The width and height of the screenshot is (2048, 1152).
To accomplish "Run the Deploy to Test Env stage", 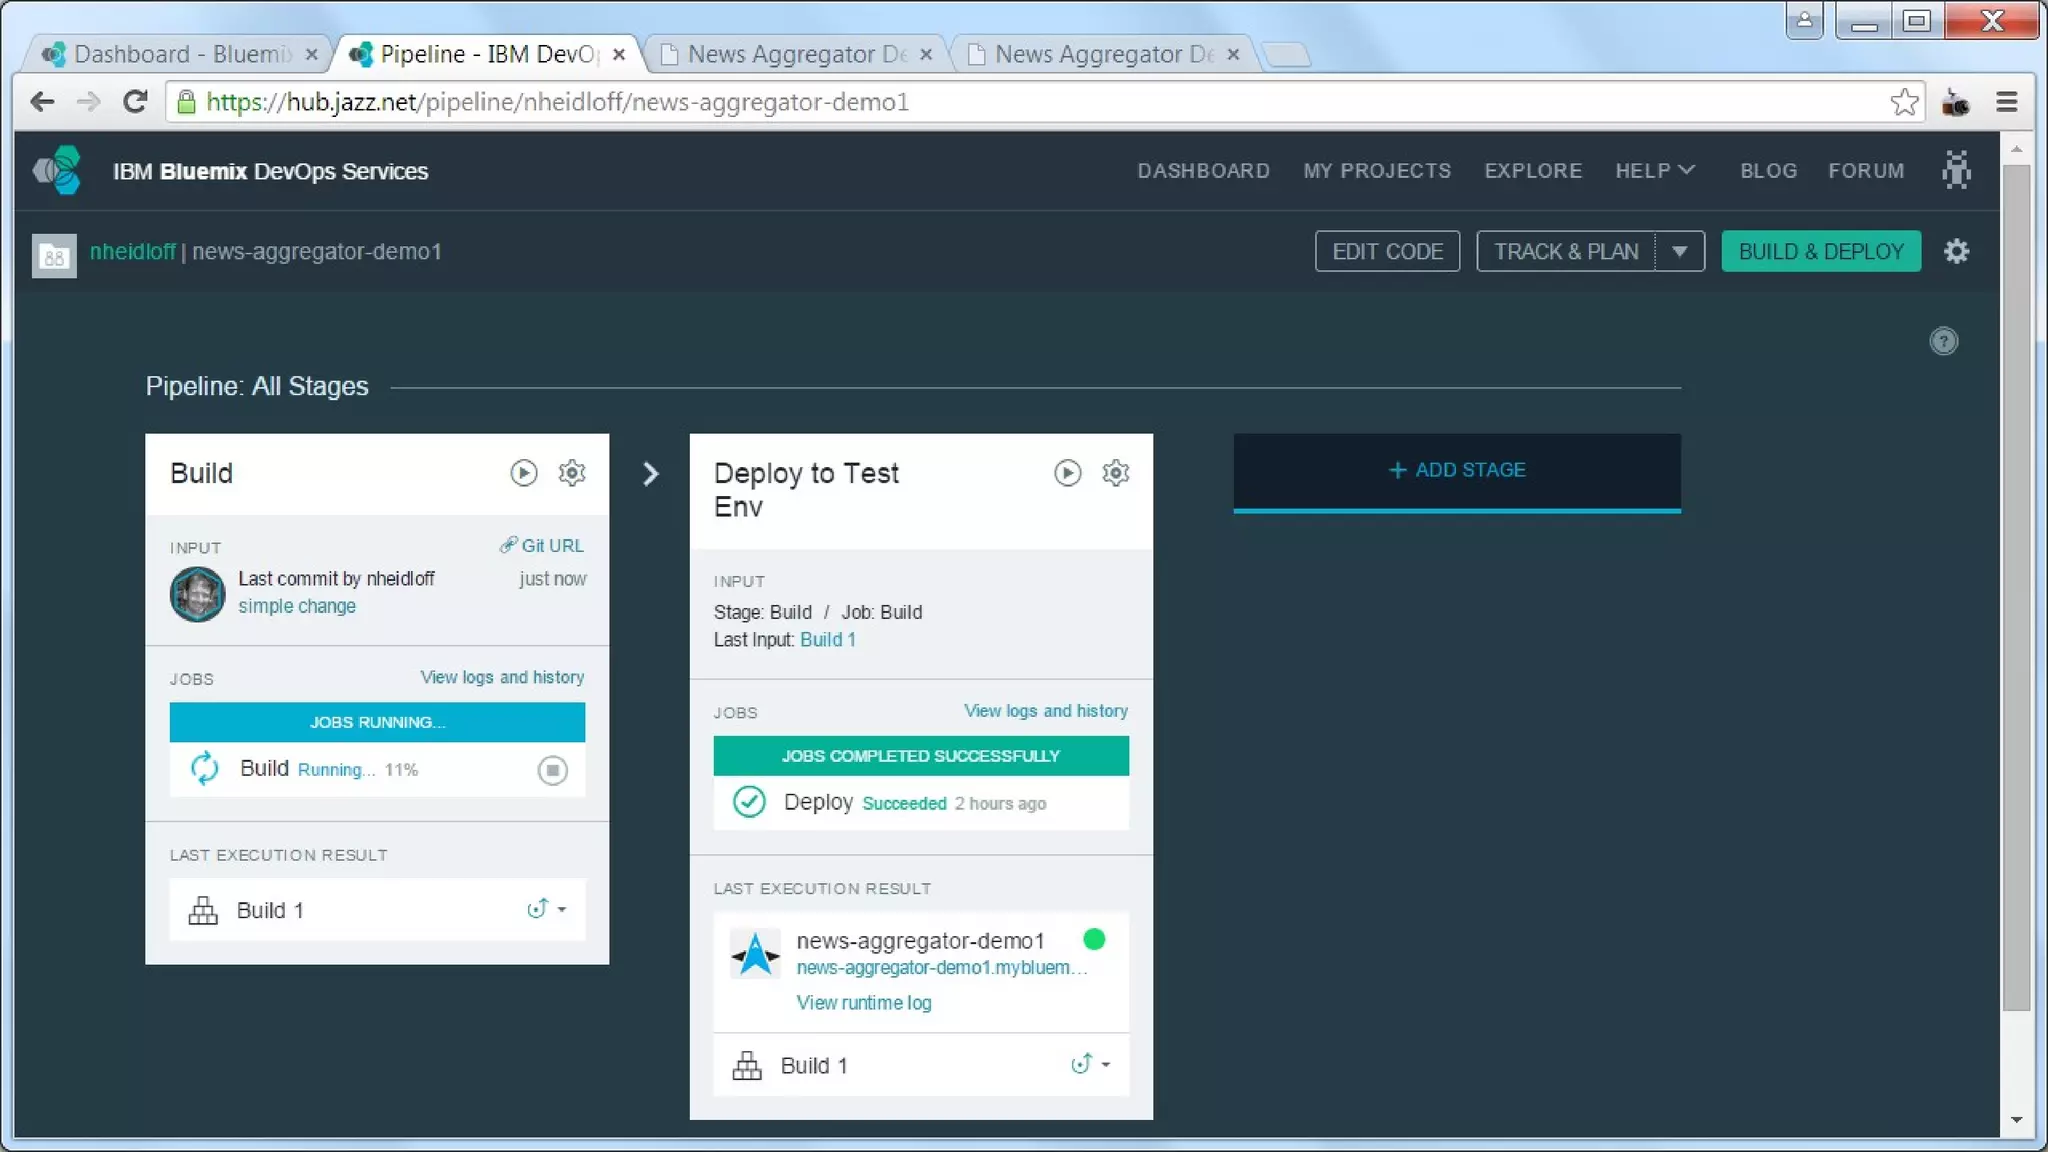I will pos(1067,473).
